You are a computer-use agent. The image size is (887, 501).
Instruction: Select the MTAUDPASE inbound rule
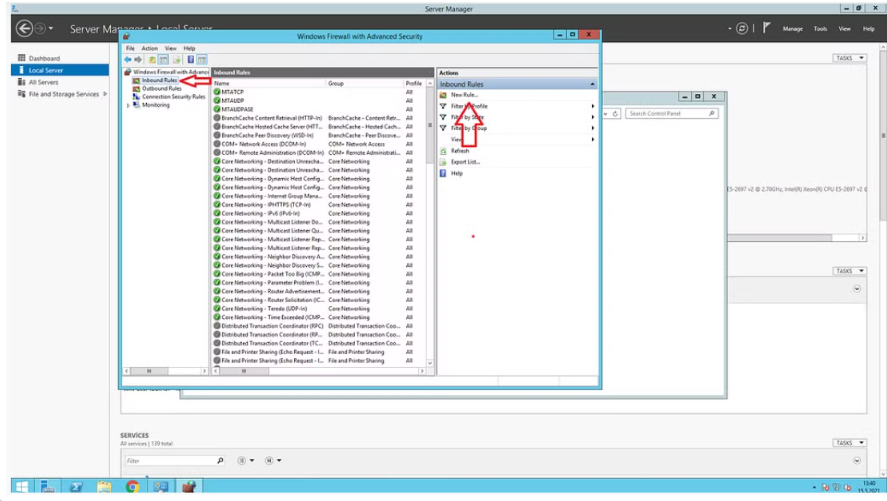[x=238, y=109]
